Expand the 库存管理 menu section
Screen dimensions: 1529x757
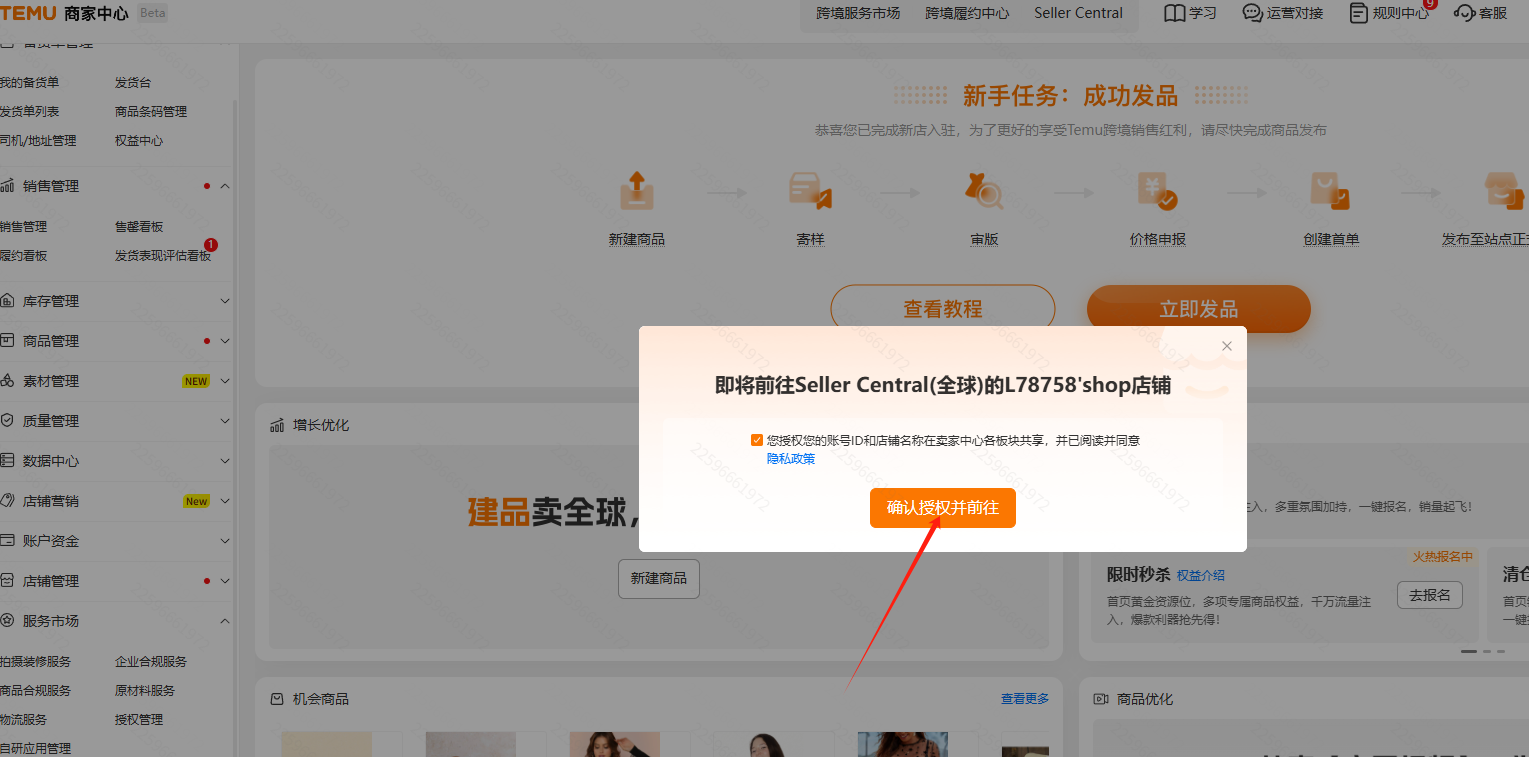(225, 301)
